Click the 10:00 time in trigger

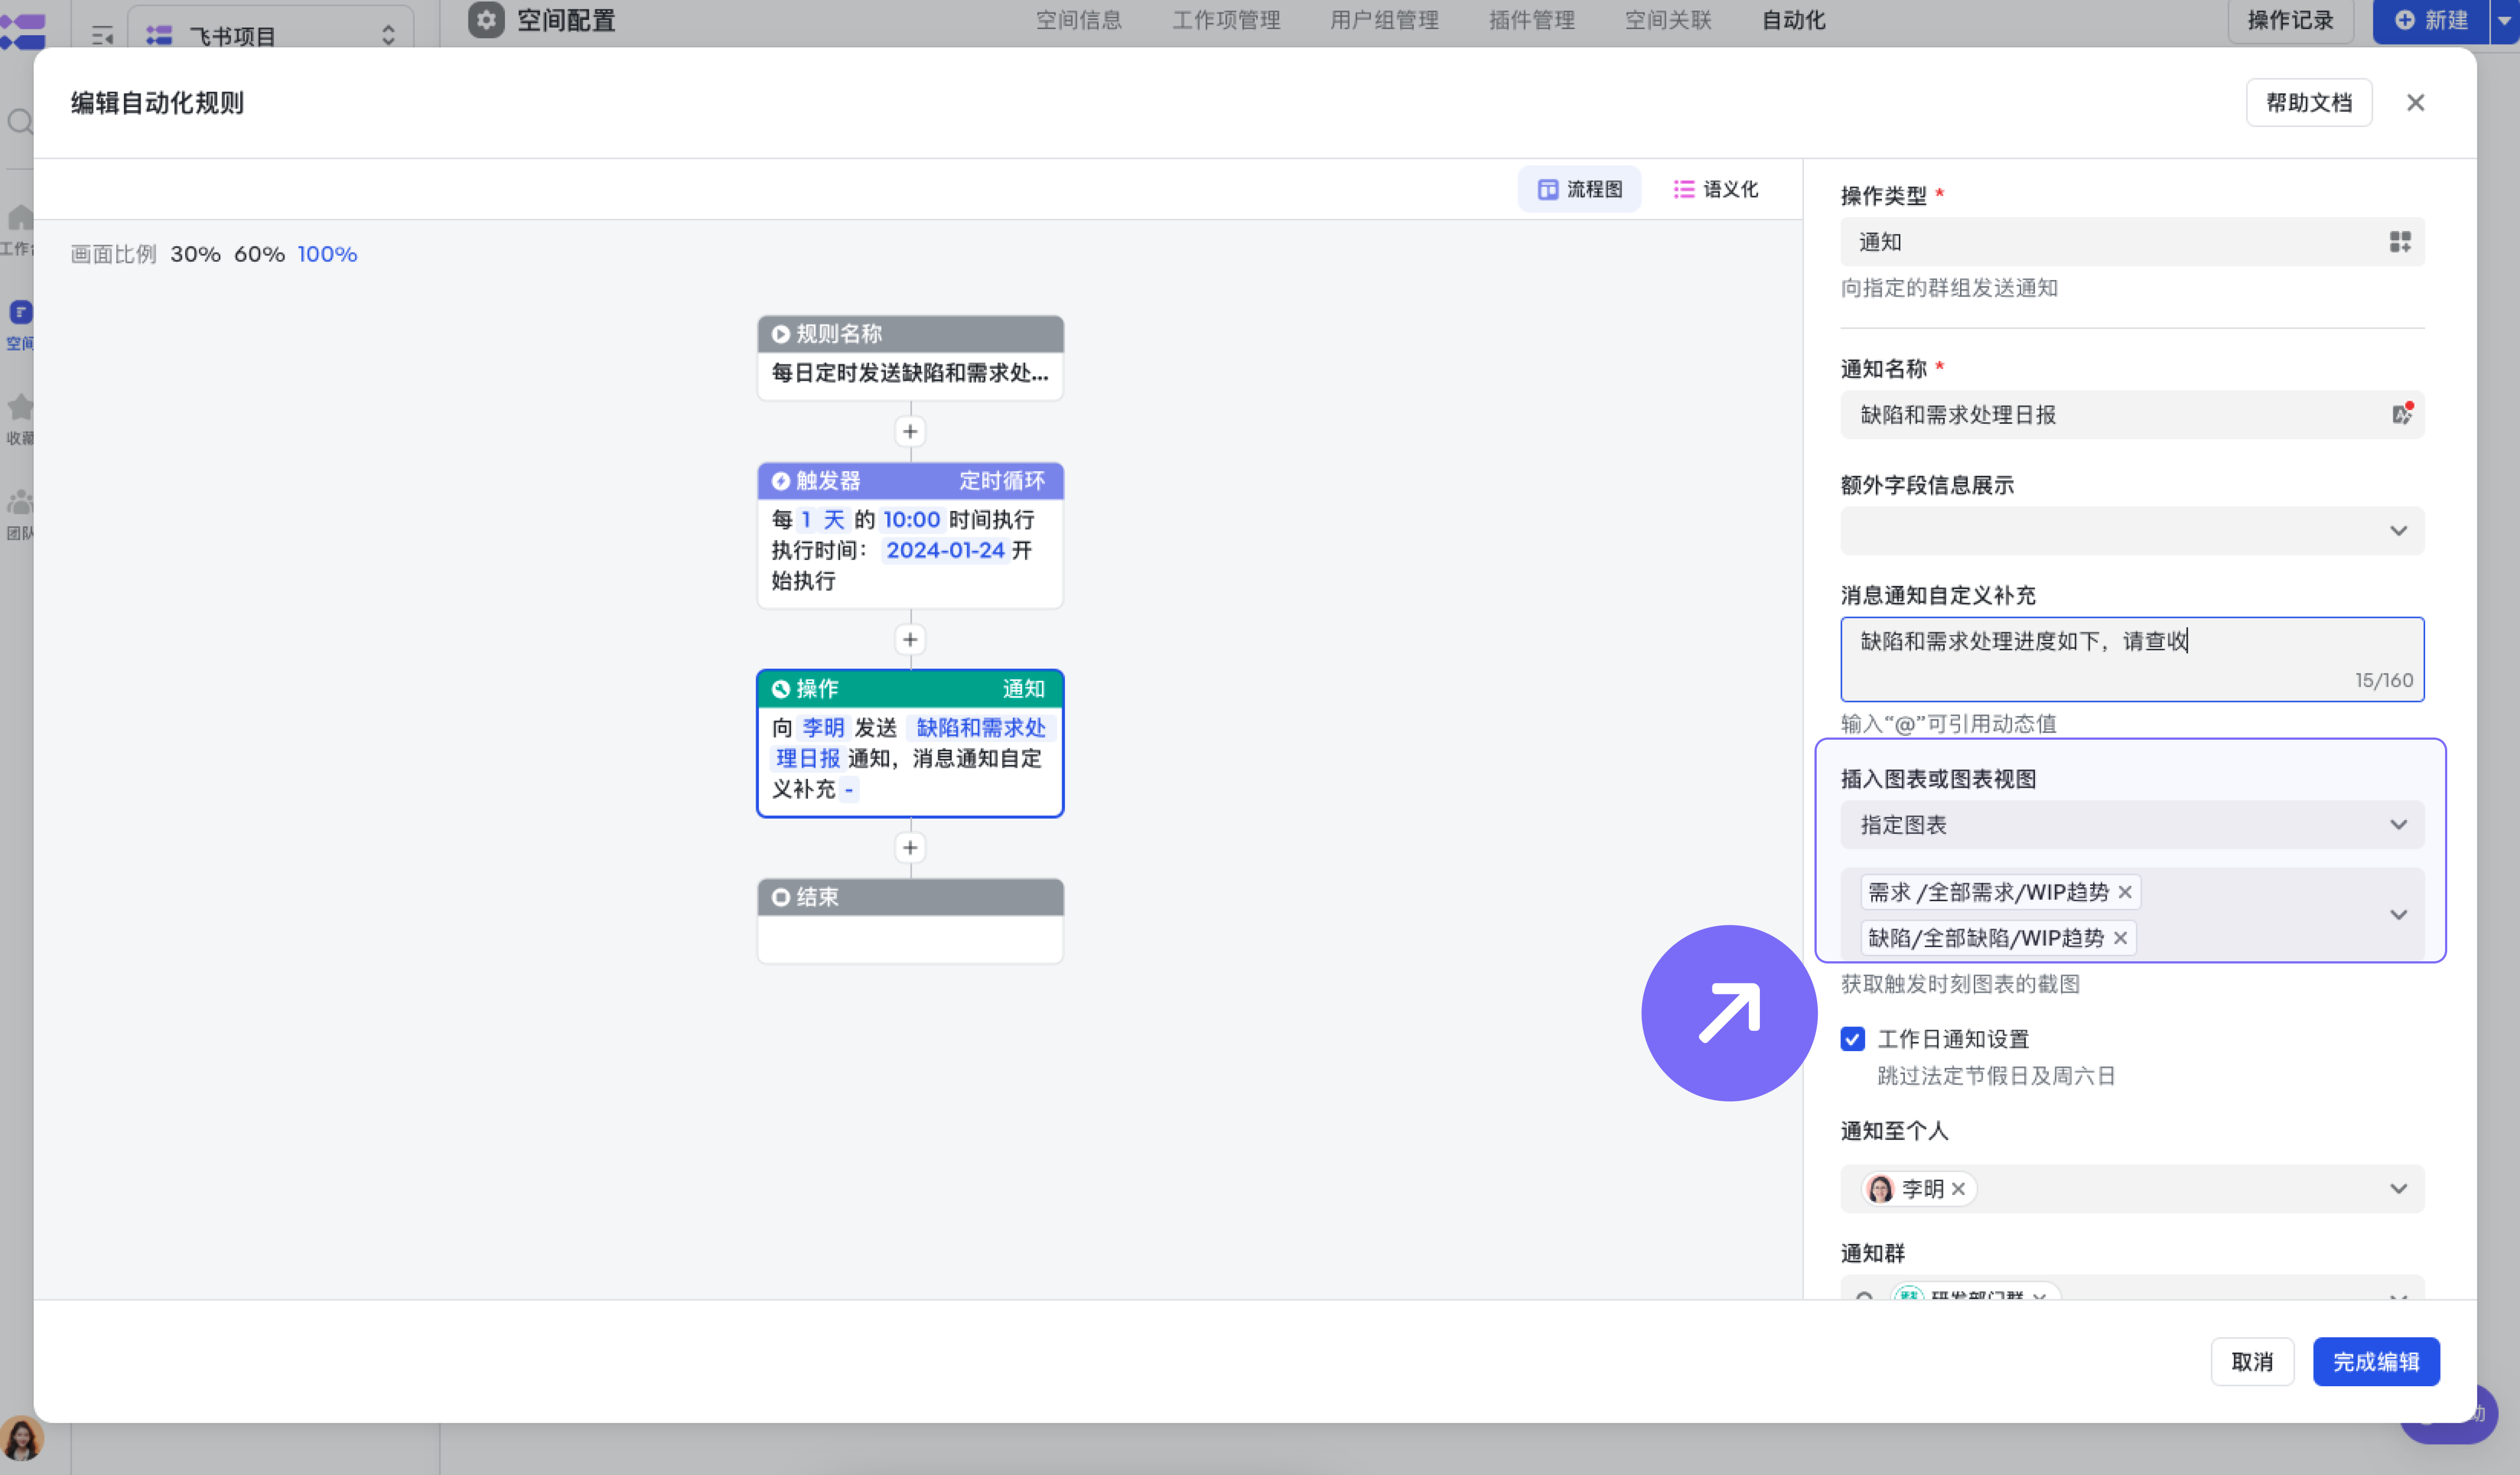point(911,519)
